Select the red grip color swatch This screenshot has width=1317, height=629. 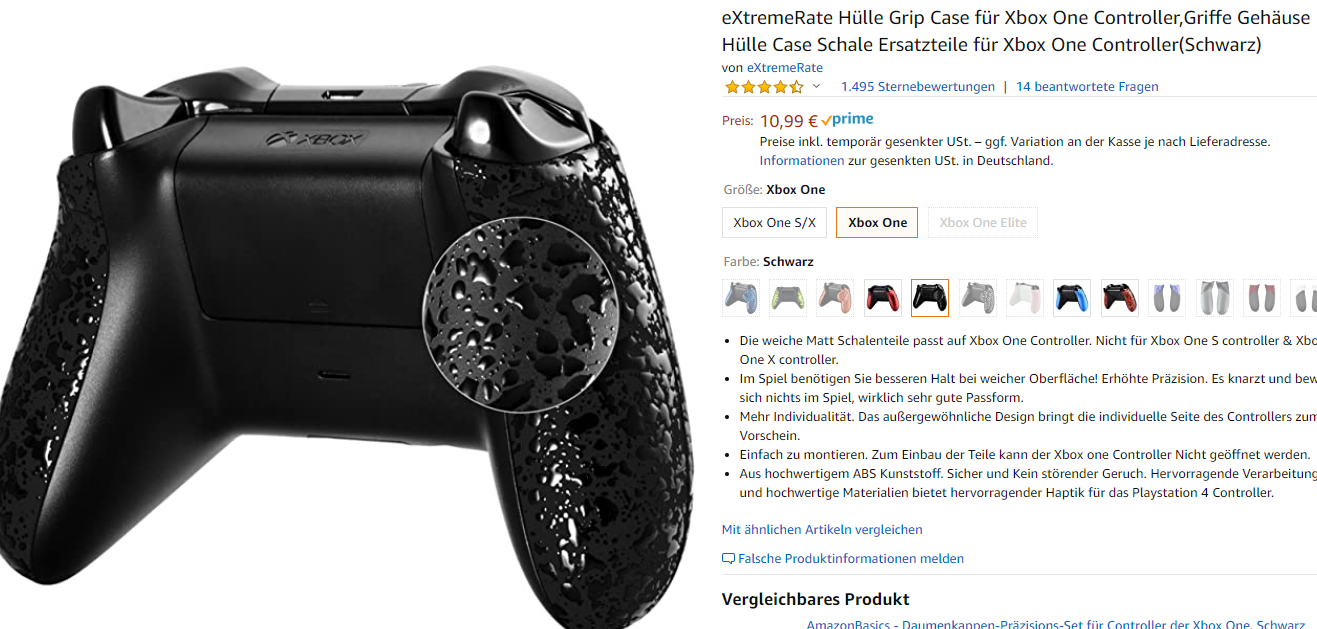tap(883, 298)
